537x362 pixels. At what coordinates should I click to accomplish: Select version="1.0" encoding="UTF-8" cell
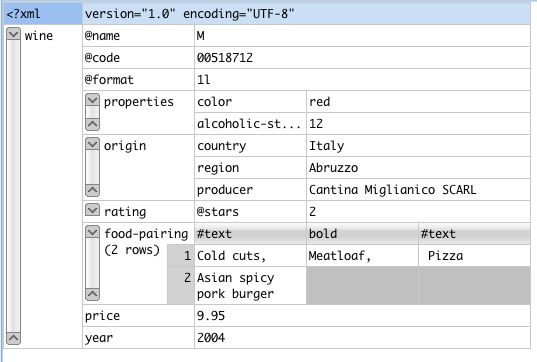coord(307,14)
